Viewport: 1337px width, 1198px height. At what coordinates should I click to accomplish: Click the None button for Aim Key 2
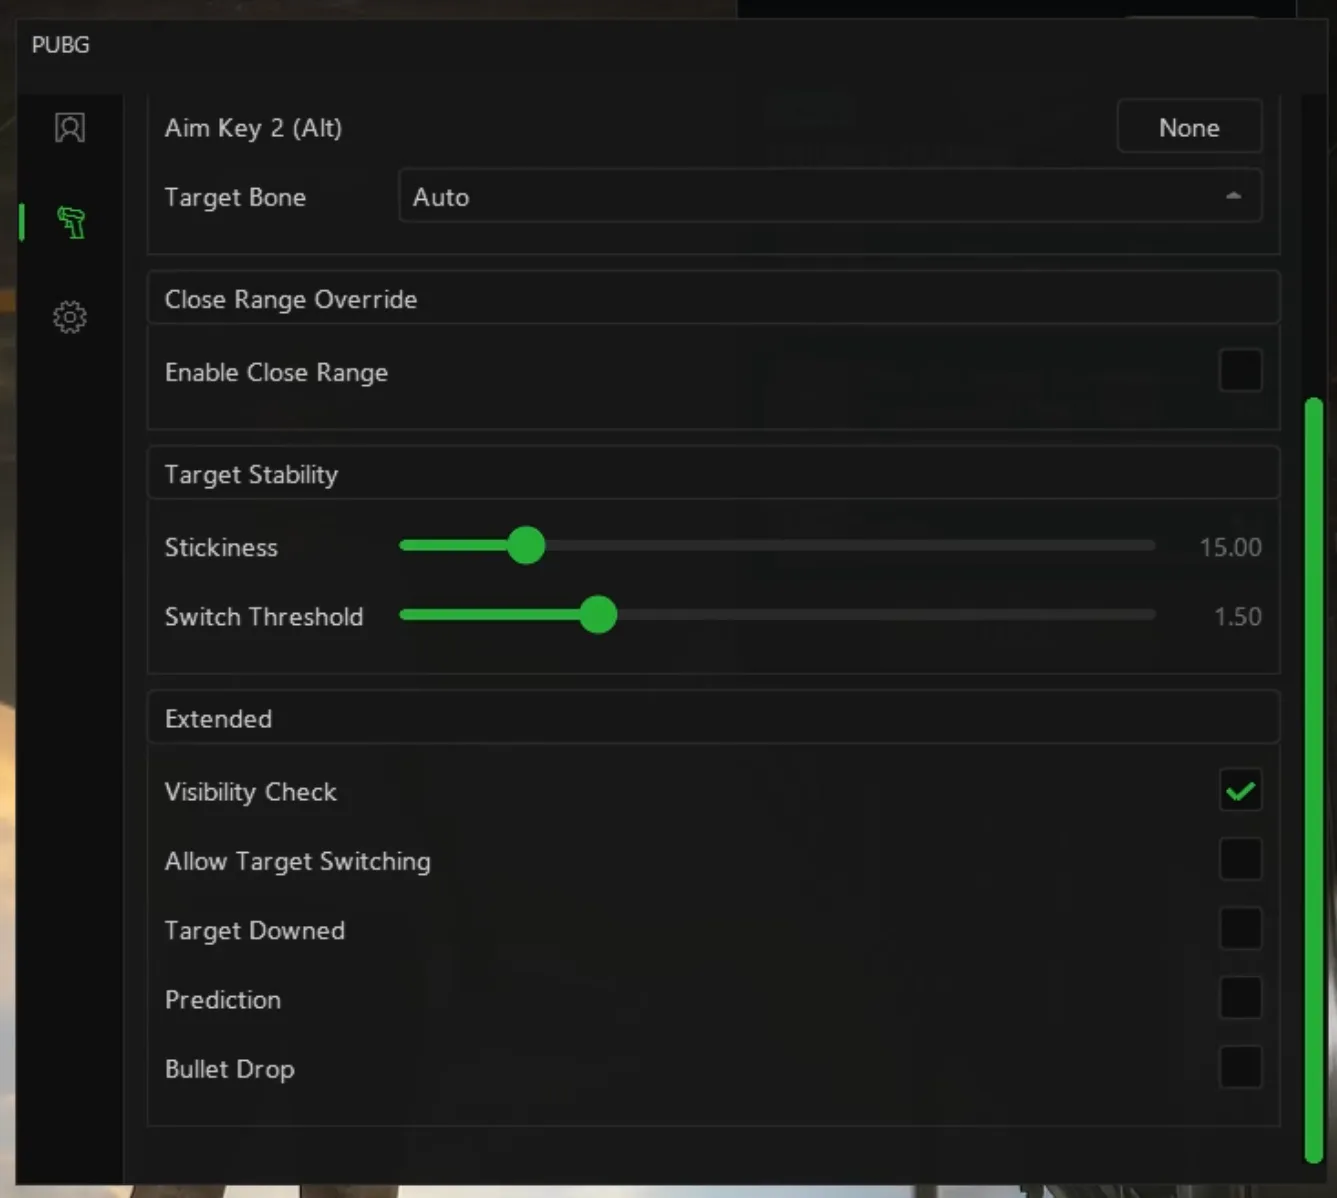tap(1189, 128)
